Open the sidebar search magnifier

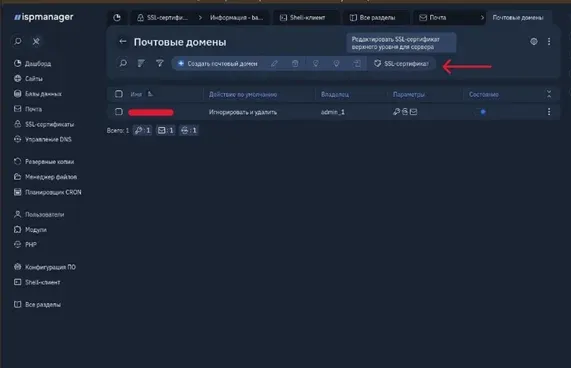point(17,41)
